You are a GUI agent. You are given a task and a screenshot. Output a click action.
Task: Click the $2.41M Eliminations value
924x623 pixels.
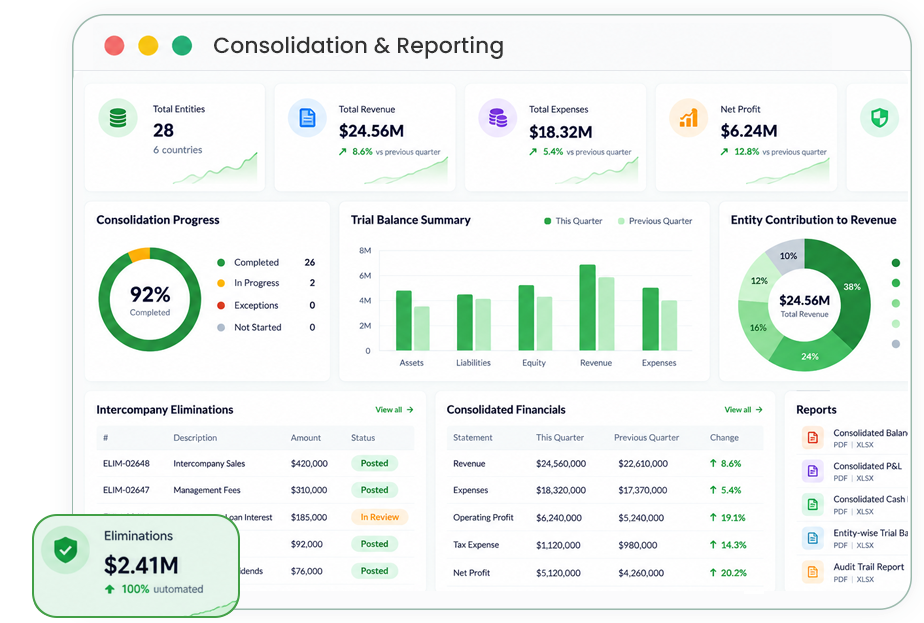[141, 565]
